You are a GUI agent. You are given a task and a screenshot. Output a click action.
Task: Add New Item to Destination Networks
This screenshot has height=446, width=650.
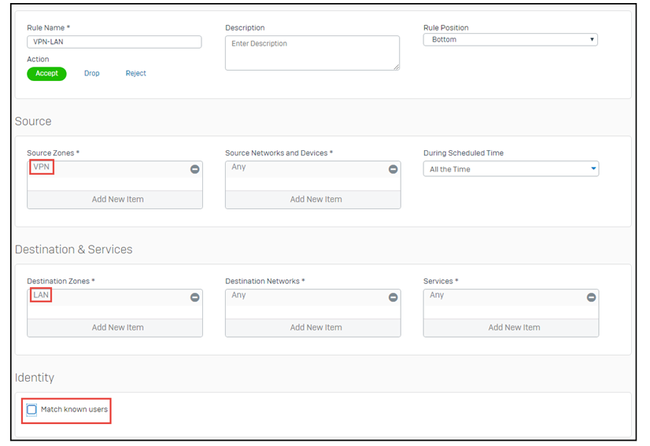pyautogui.click(x=313, y=327)
